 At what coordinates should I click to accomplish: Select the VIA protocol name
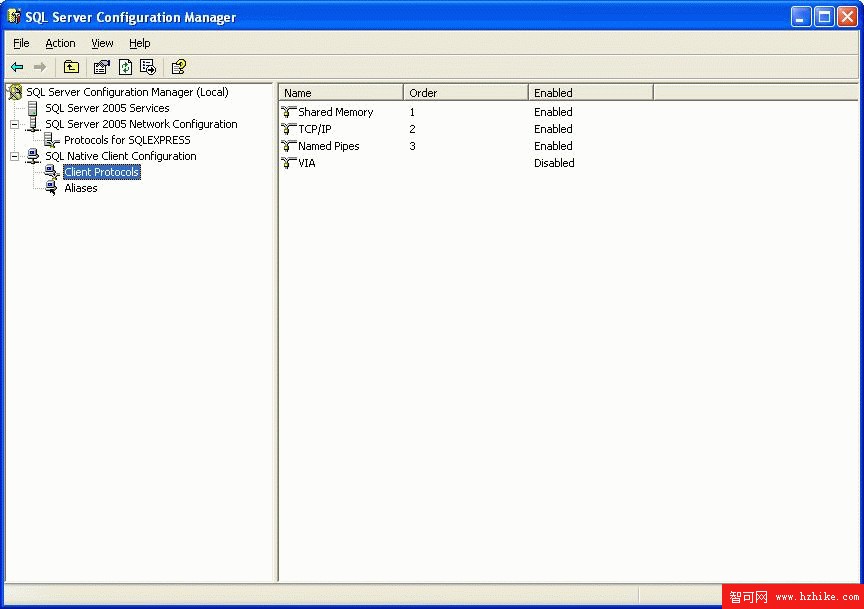[x=306, y=163]
